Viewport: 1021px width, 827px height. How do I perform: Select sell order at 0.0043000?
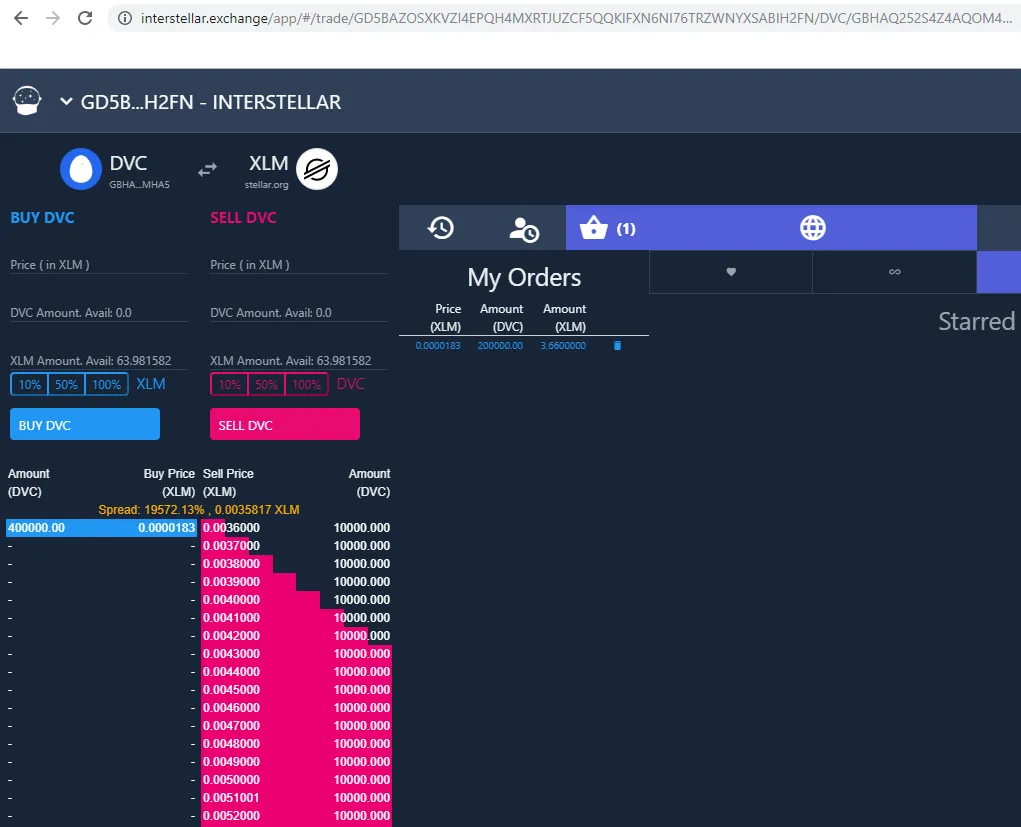(296, 654)
